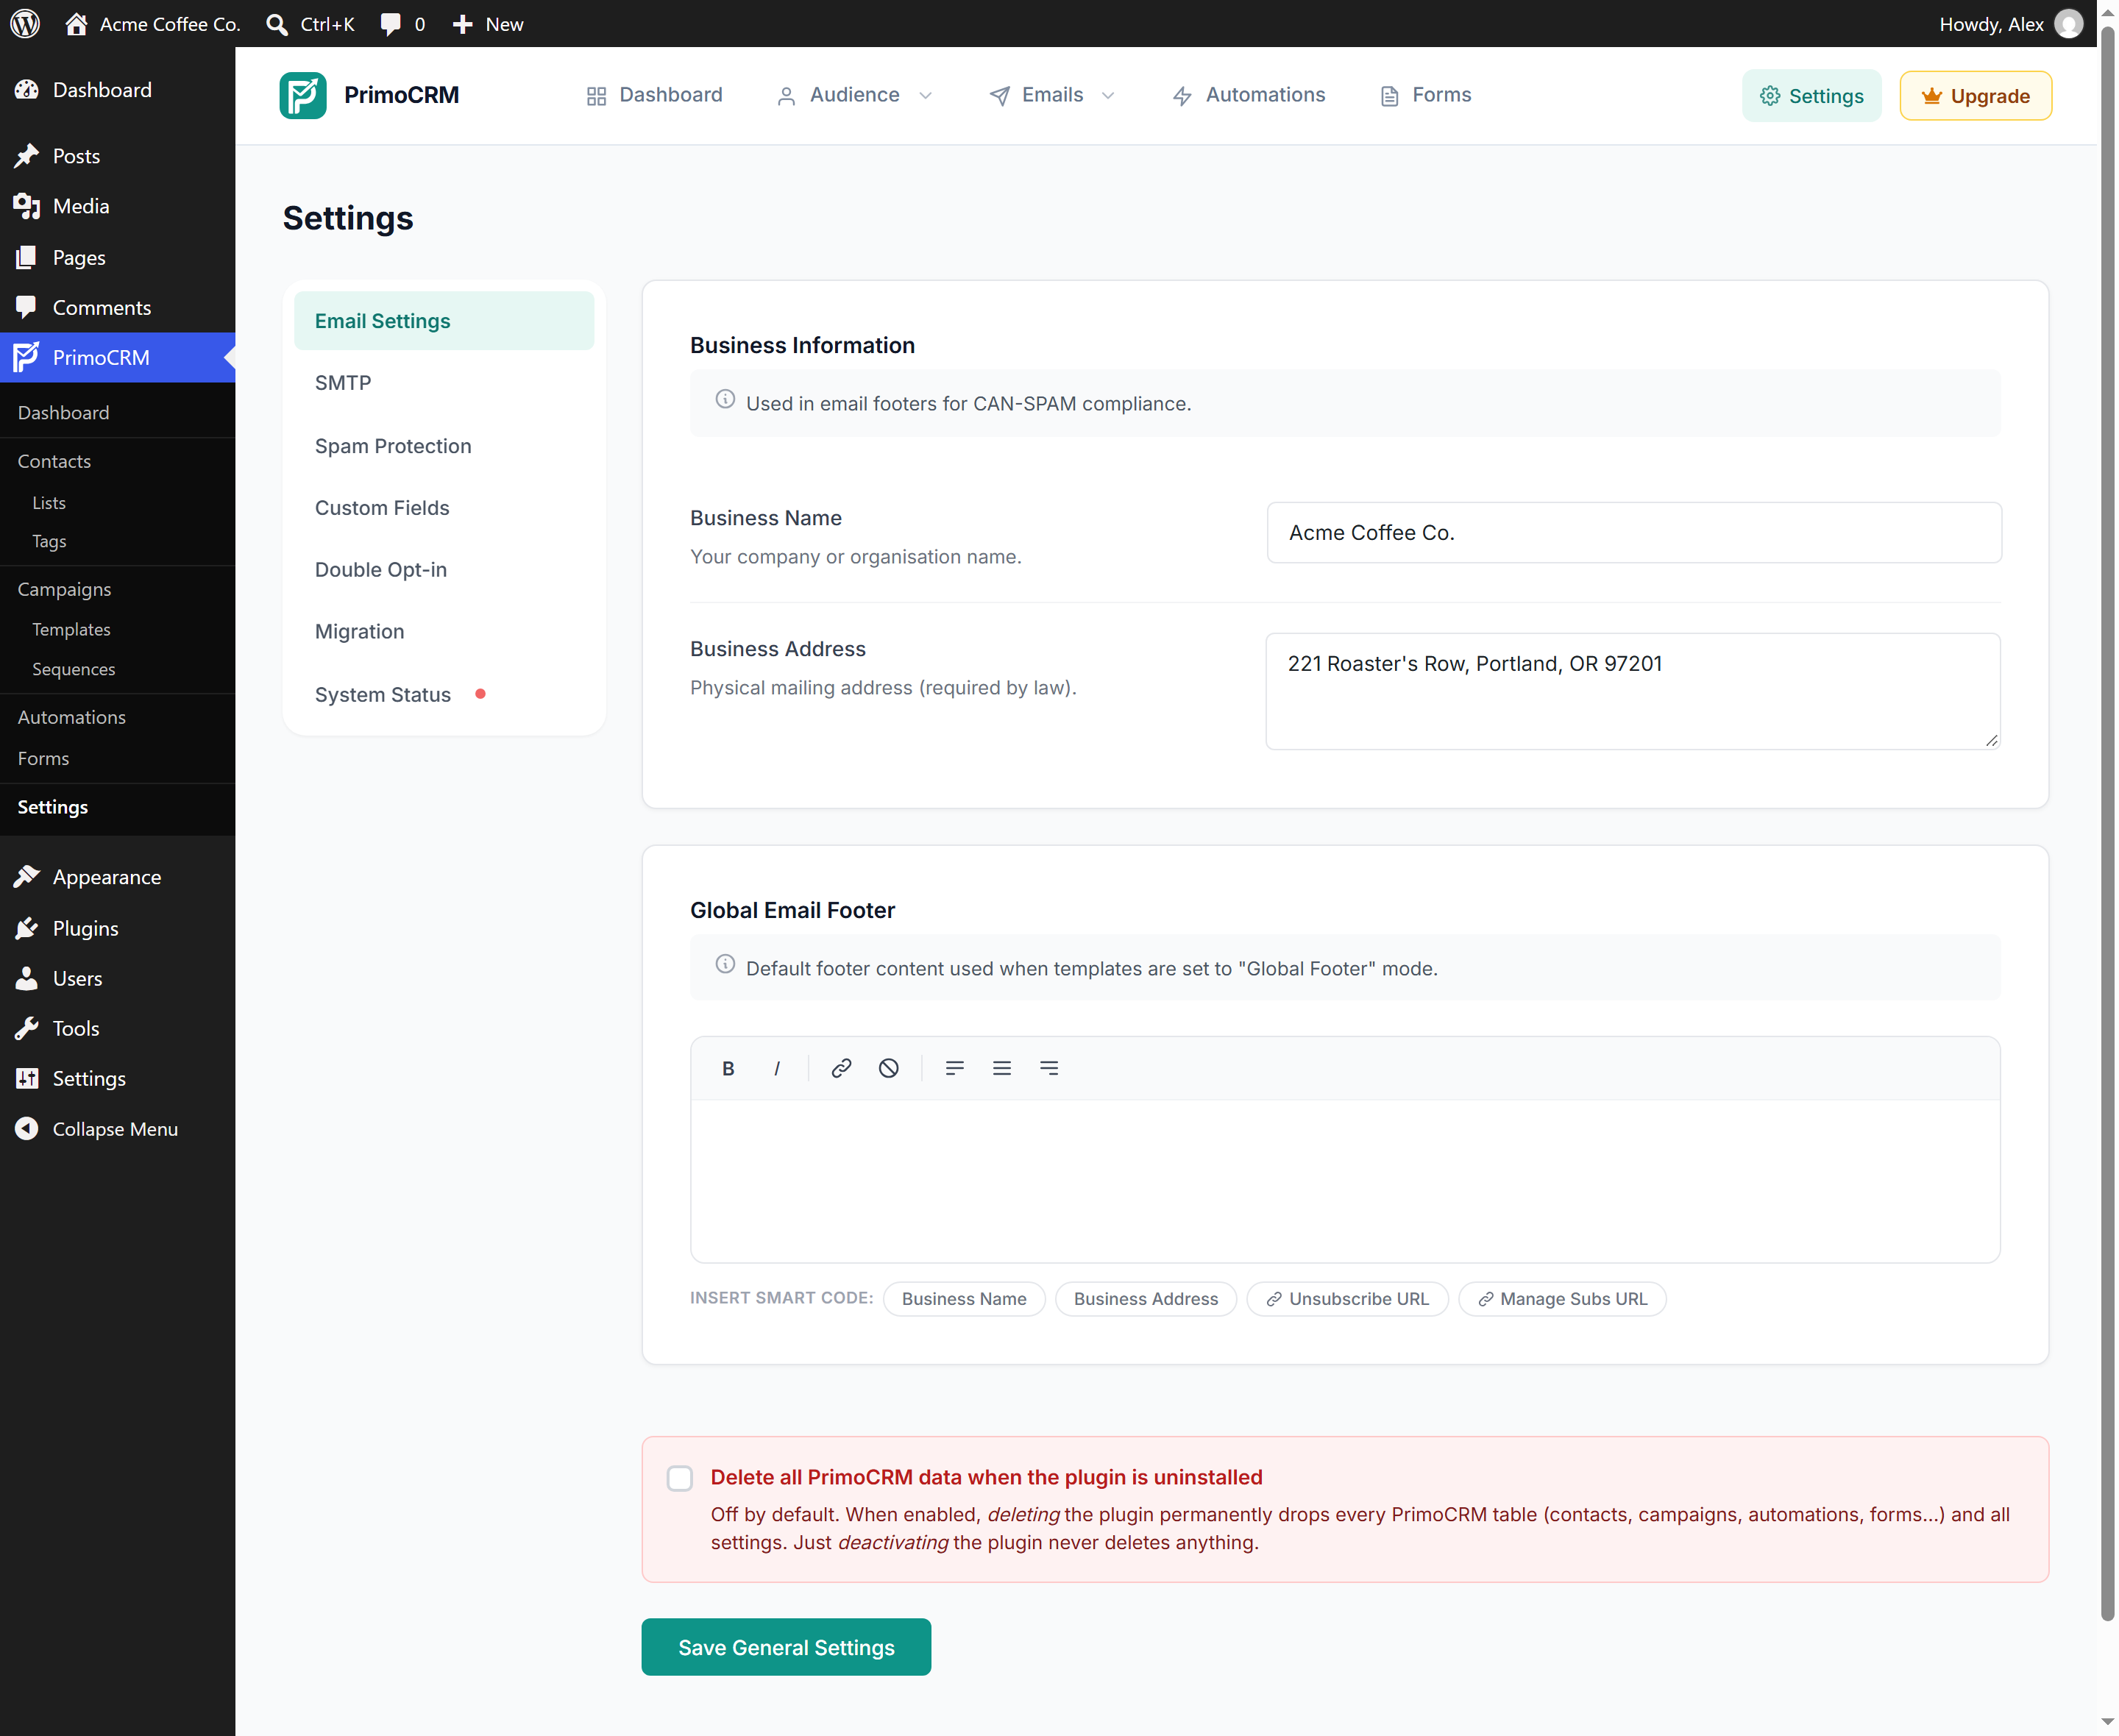The image size is (2119, 1736).
Task: Switch to Double Opt-in tab
Action: click(x=444, y=570)
